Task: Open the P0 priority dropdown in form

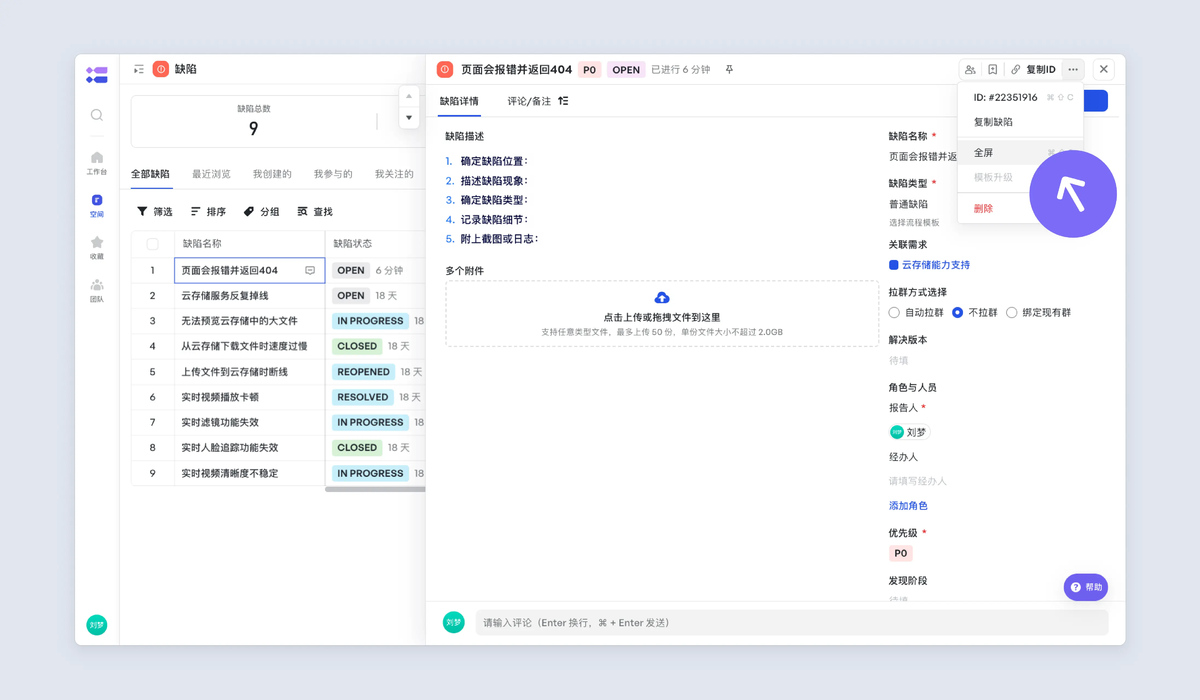Action: [901, 553]
